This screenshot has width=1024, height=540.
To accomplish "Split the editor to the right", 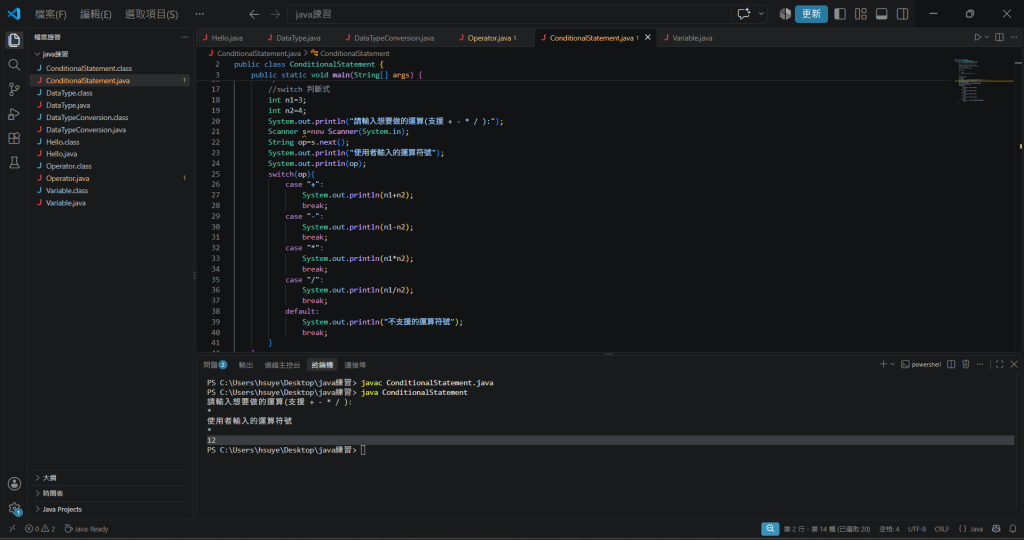I will coord(999,37).
